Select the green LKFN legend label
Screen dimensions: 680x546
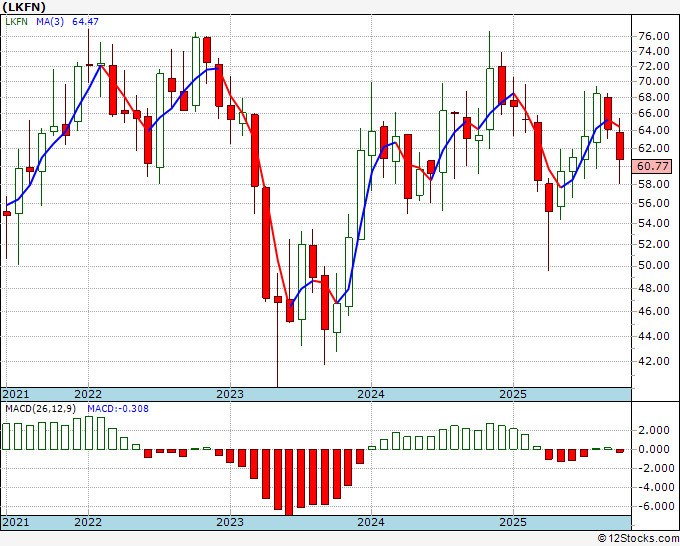click(x=16, y=21)
